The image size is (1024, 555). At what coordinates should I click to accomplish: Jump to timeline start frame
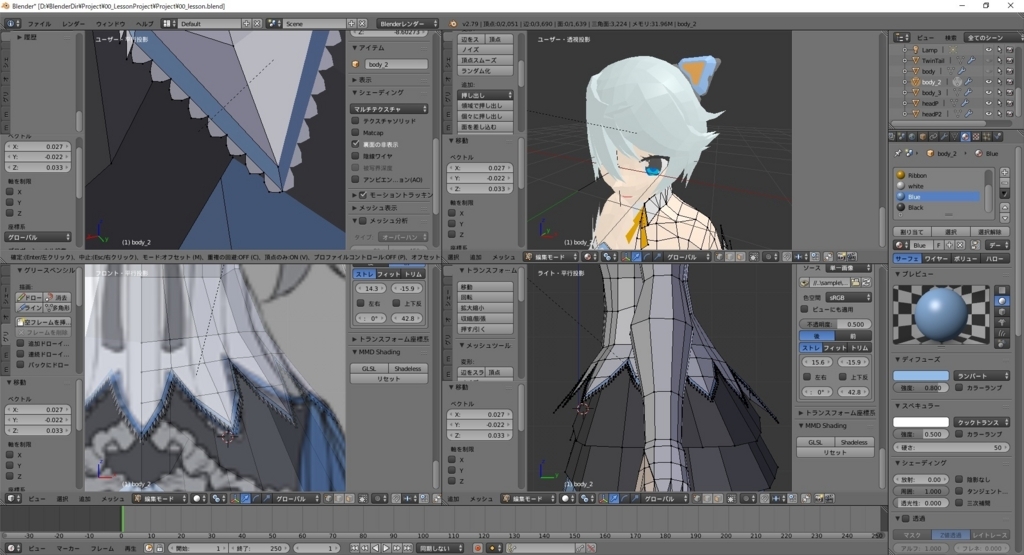point(355,548)
